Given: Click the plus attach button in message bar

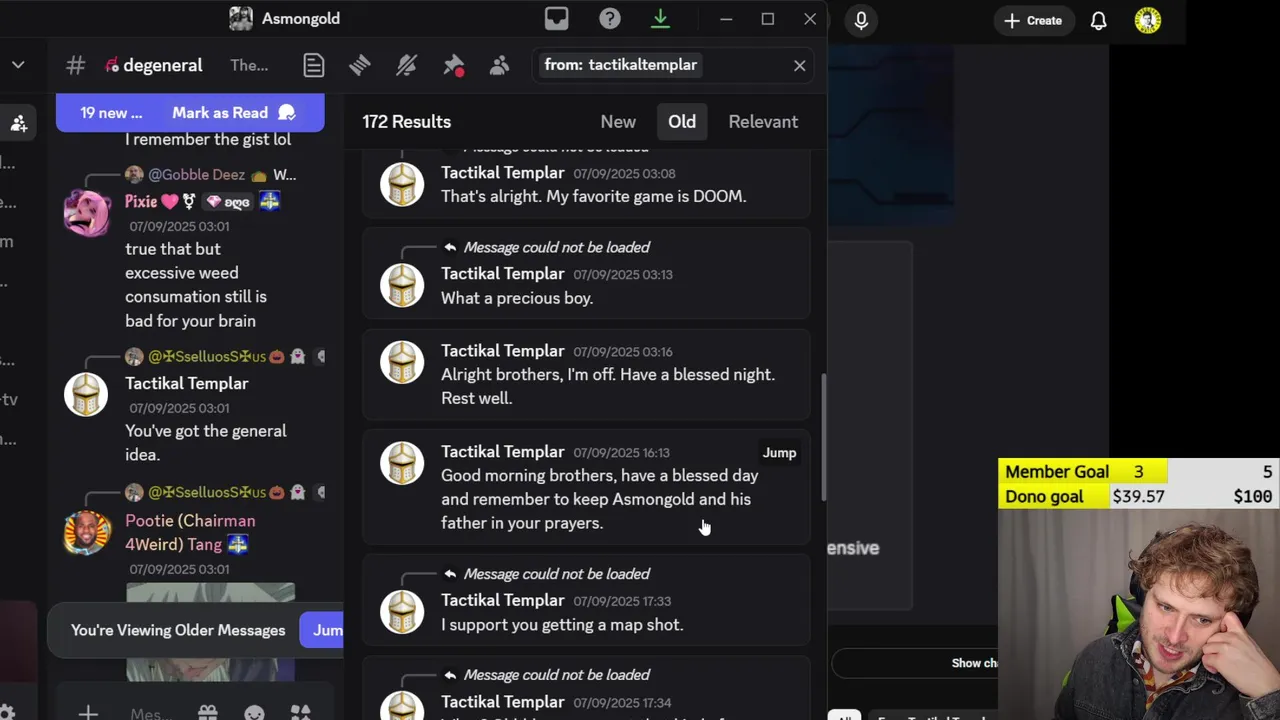Looking at the screenshot, I should (88, 713).
